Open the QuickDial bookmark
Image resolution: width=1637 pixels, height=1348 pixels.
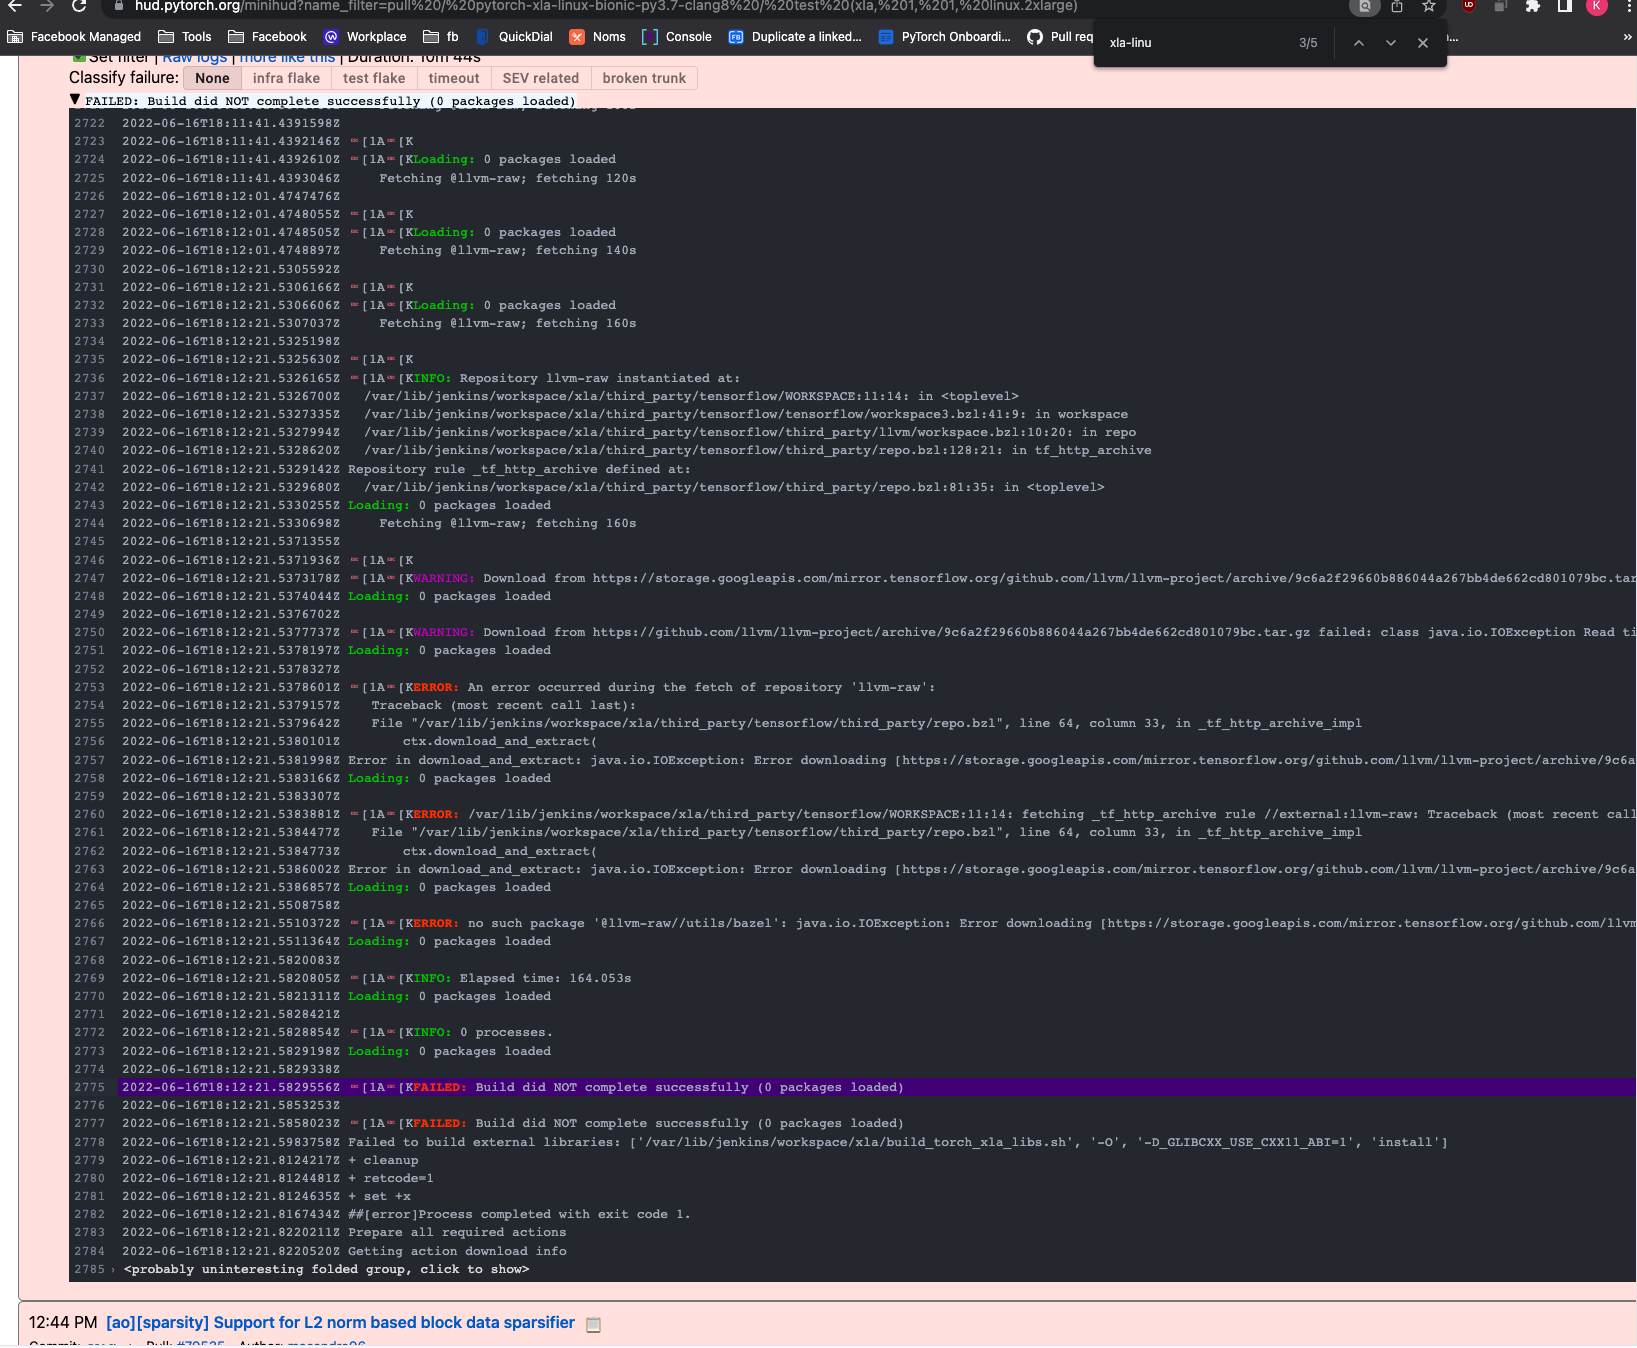tap(514, 37)
